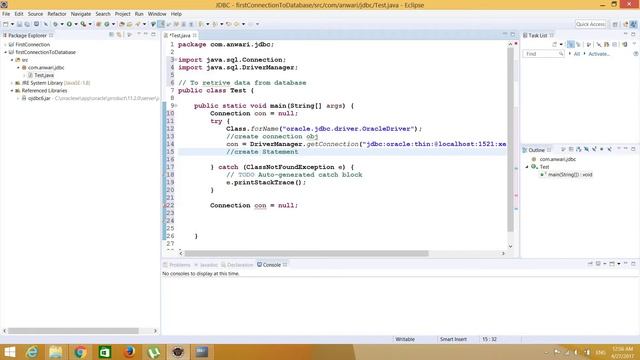
Task: Click the Open Task toolbar icon
Action: [129, 24]
